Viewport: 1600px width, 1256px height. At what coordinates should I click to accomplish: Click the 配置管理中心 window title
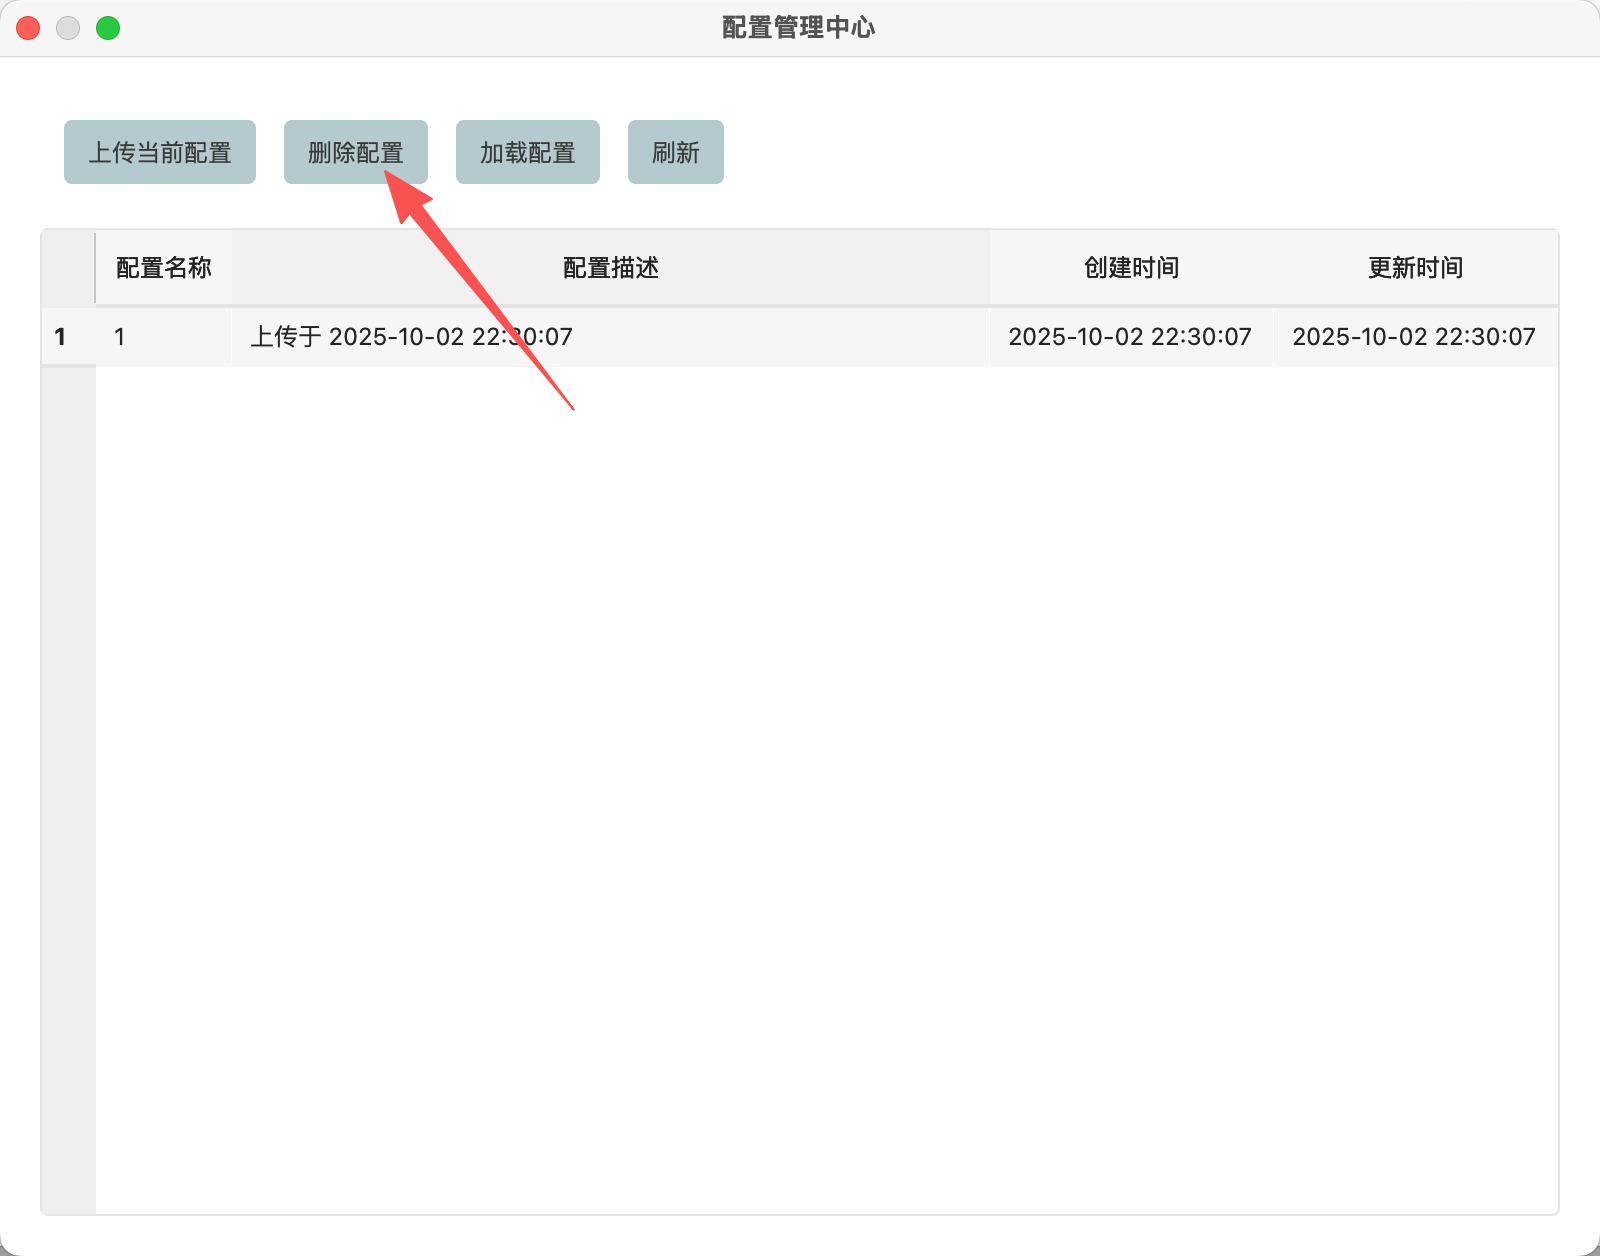[798, 28]
